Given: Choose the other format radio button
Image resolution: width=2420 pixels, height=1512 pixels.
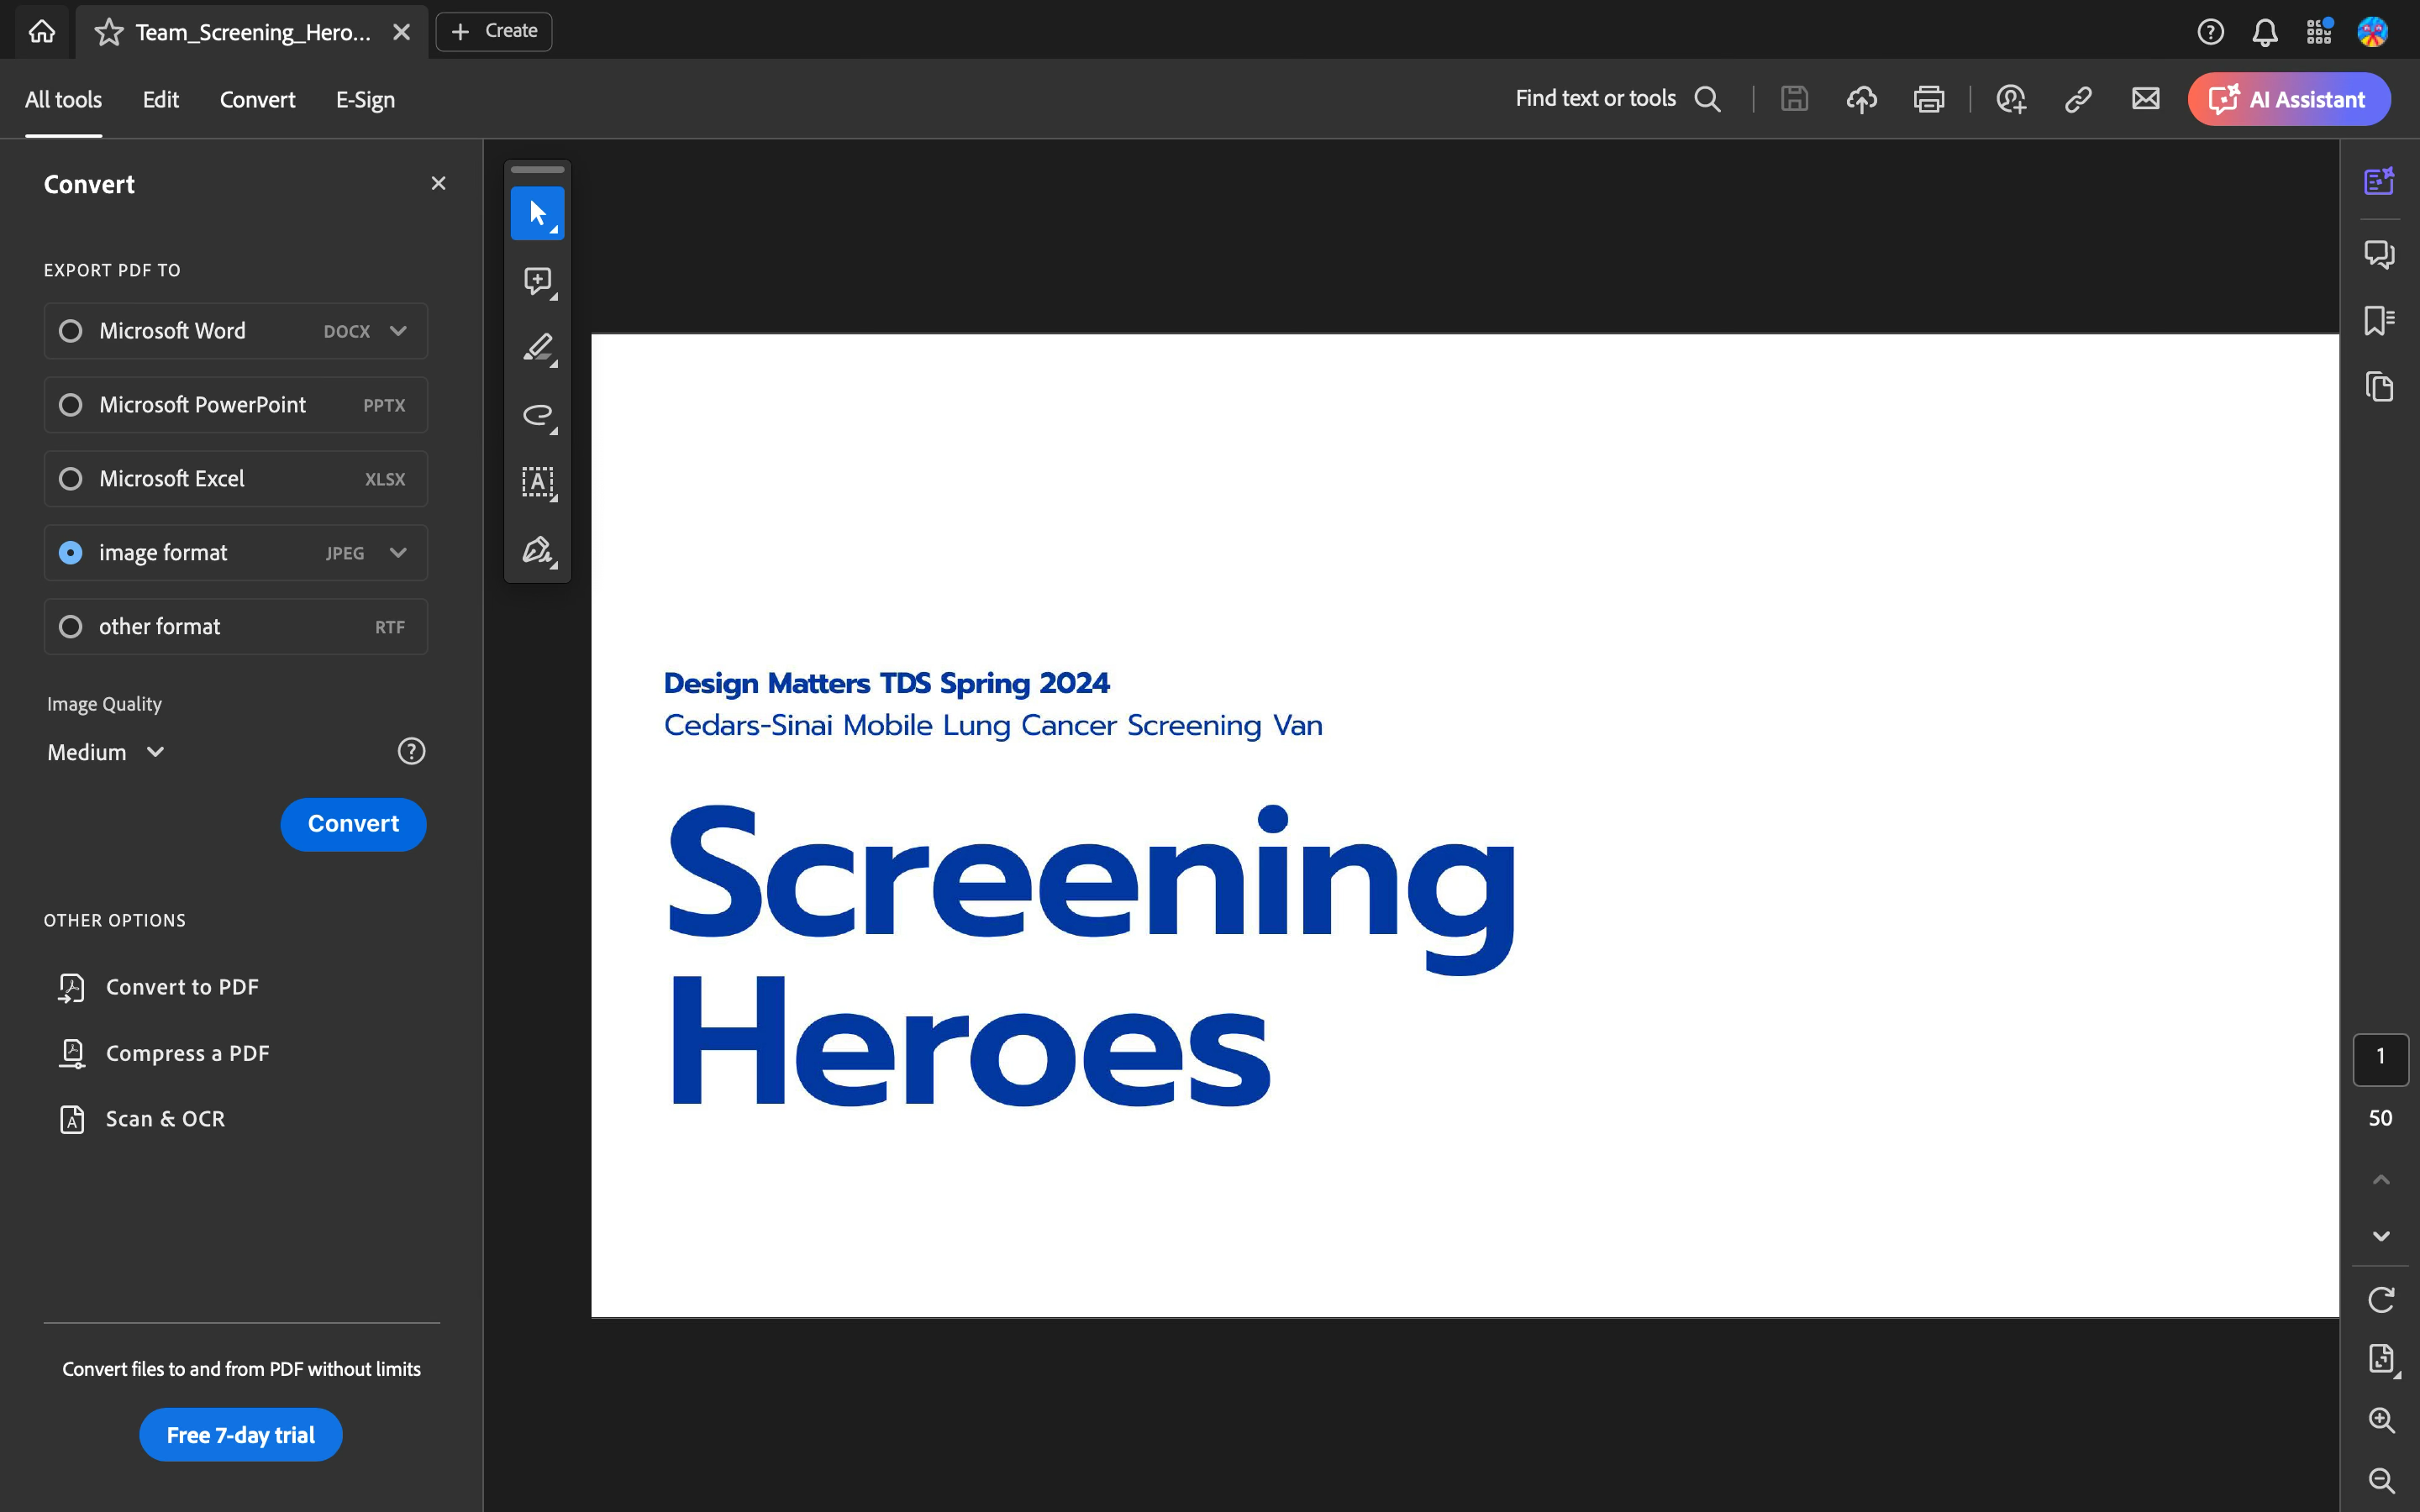Looking at the screenshot, I should (x=70, y=627).
